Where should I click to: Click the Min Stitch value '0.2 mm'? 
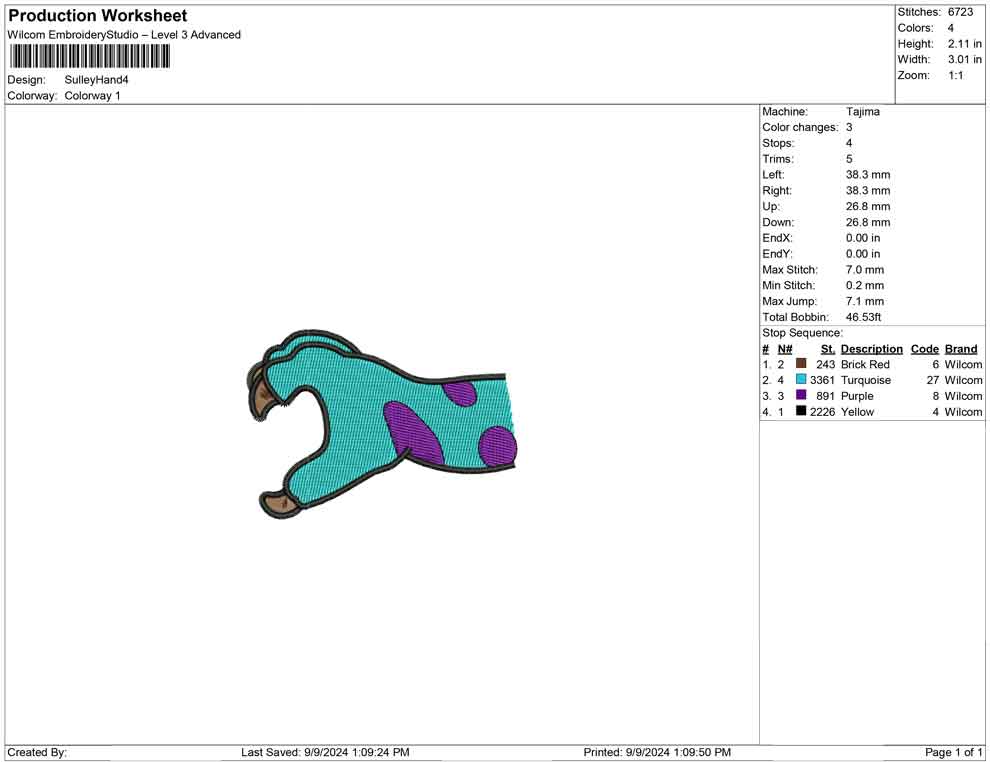[x=865, y=285]
